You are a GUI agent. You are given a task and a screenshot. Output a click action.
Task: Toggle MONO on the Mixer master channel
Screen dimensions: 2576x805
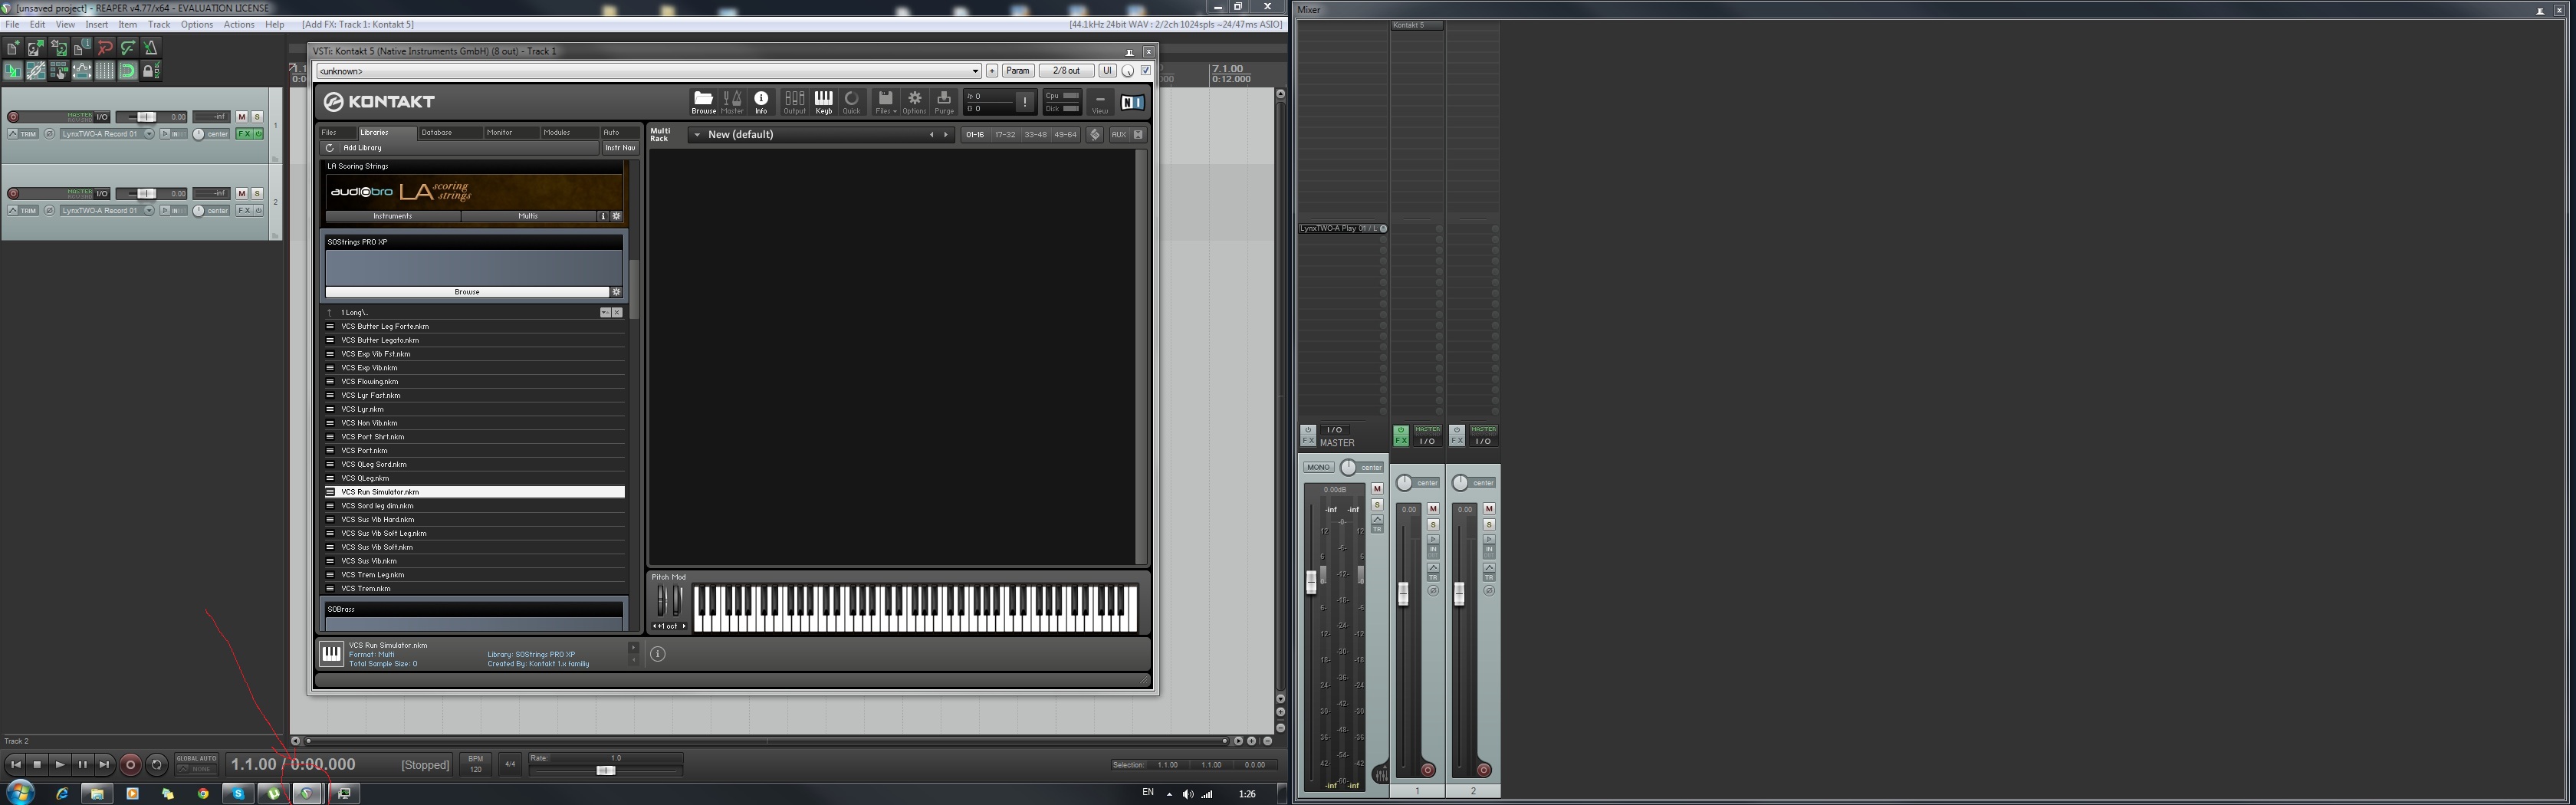tap(1318, 467)
